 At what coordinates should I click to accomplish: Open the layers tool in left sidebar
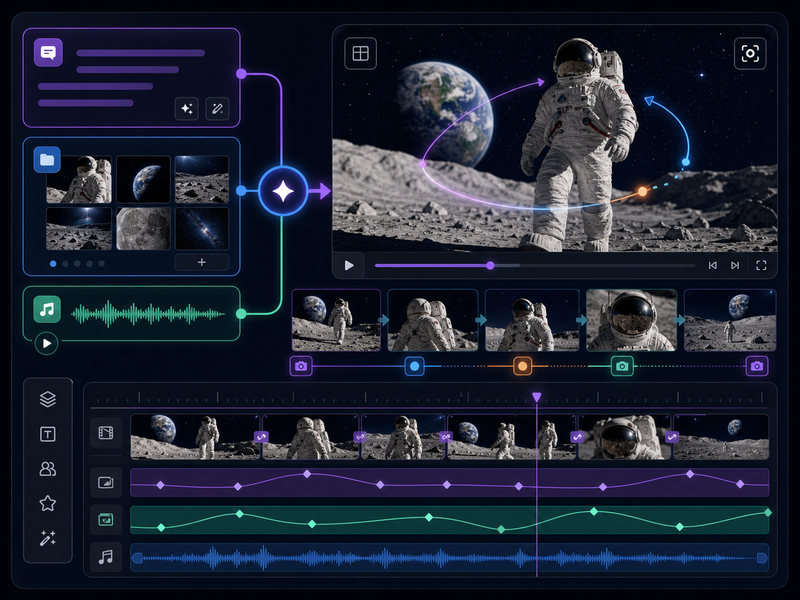tap(48, 399)
